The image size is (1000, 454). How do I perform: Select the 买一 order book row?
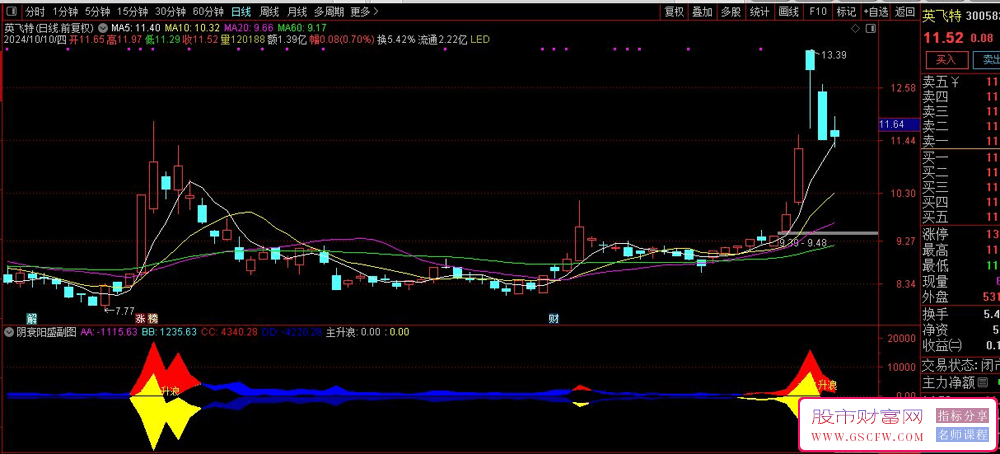[x=961, y=157]
